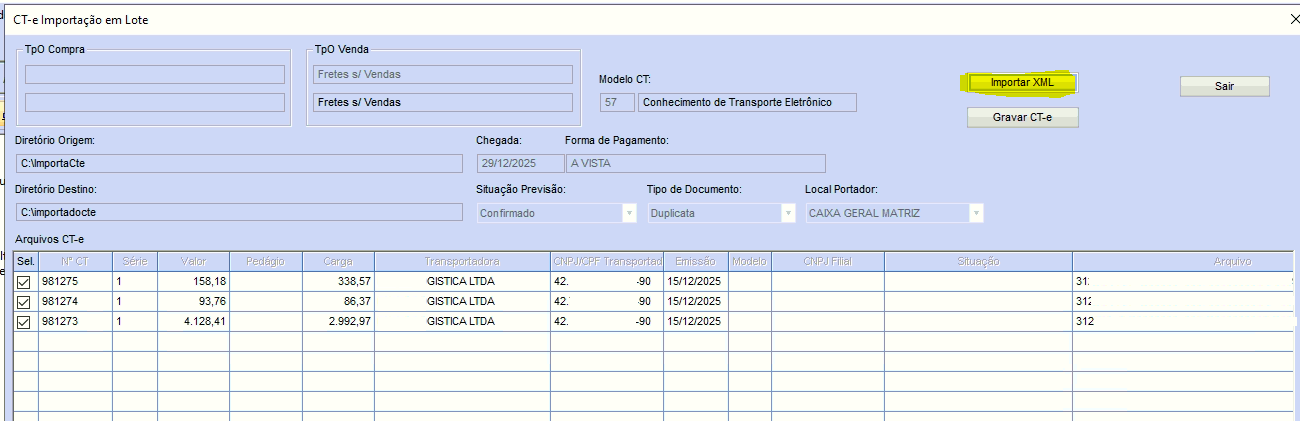
Task: Expand the Tipo de Documento dropdown
Action: click(788, 213)
